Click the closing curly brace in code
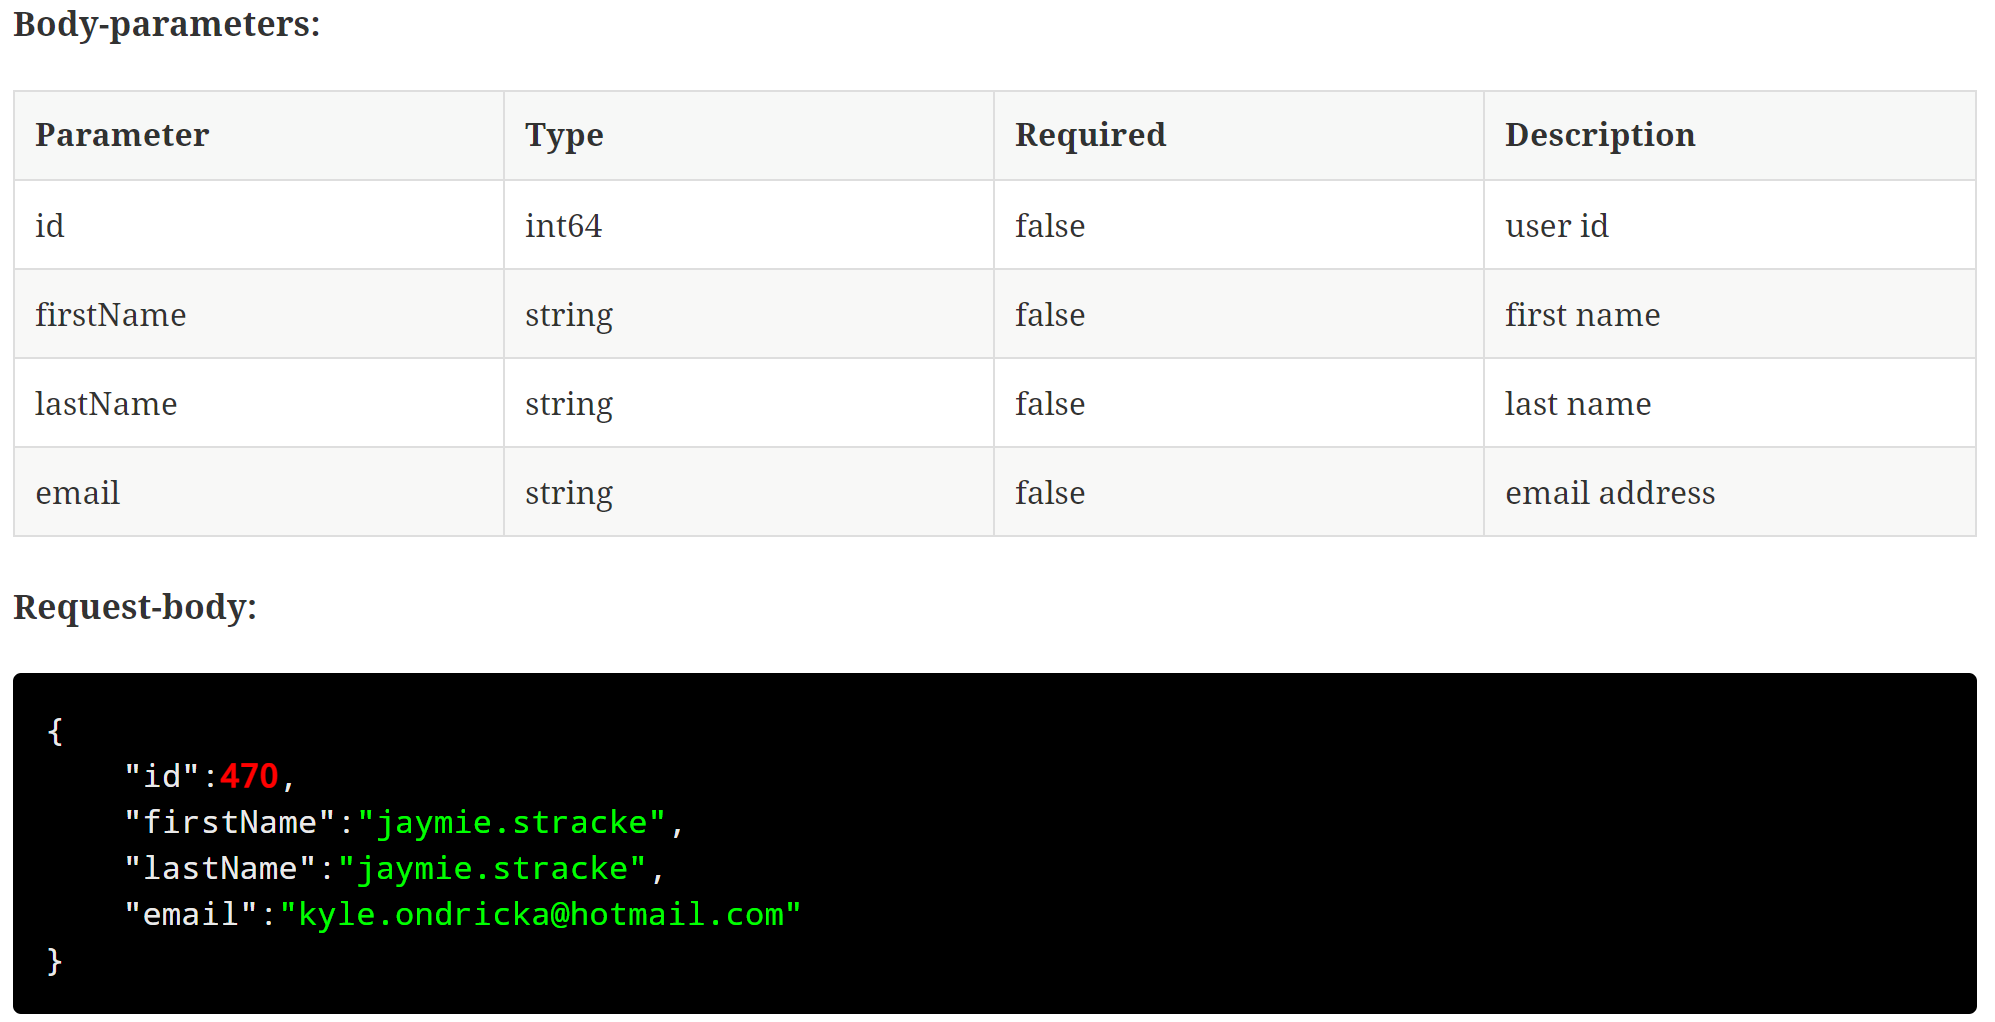 55,961
